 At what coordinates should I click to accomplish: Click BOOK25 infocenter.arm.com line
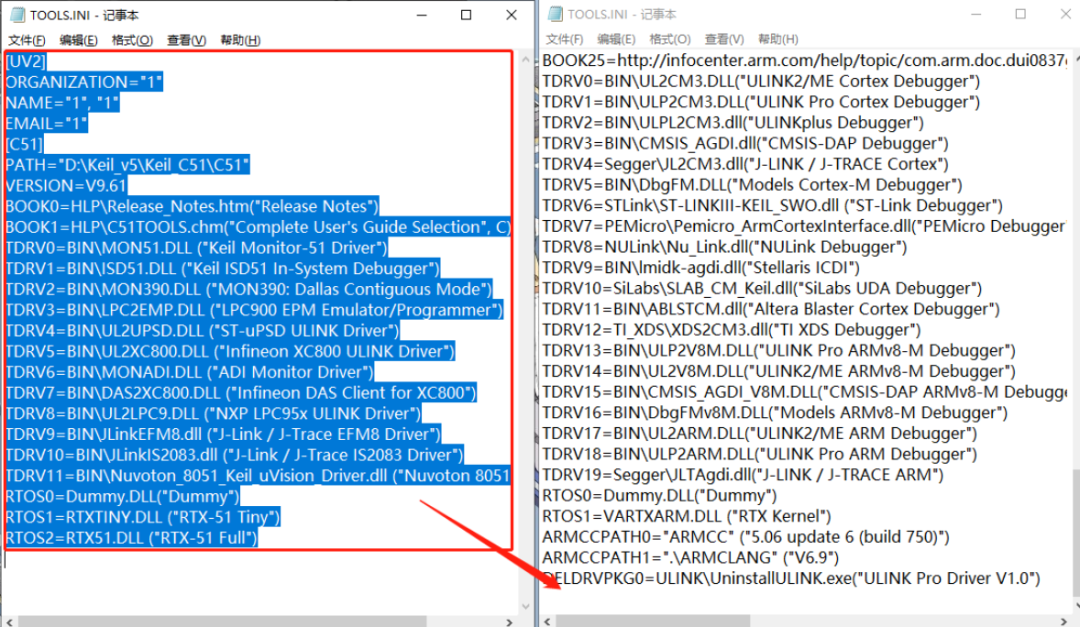(x=804, y=60)
